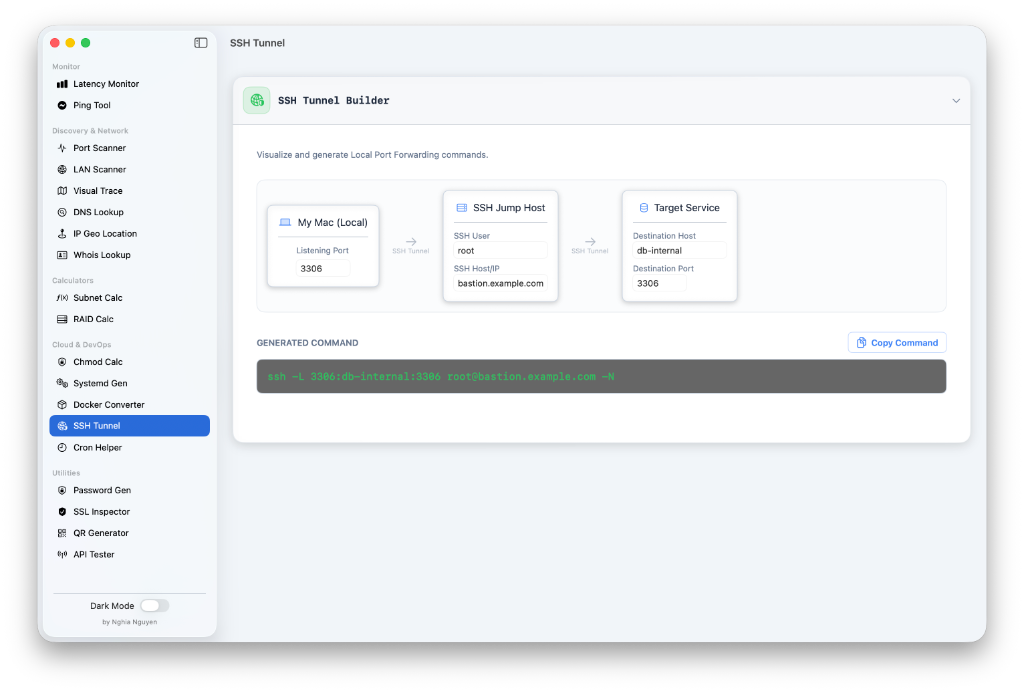This screenshot has height=691, width=1024.
Task: Open the Subnet Calc tool
Action: coord(97,298)
